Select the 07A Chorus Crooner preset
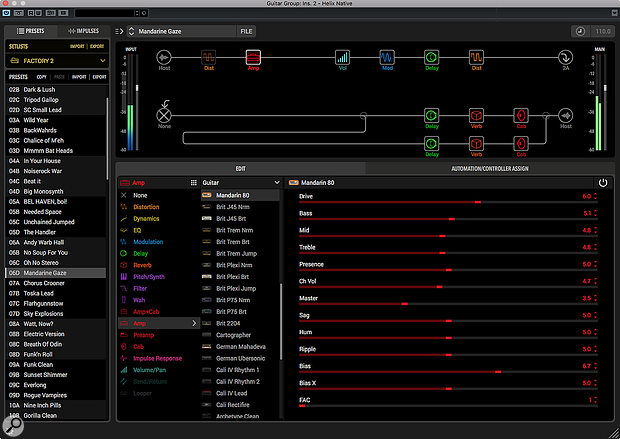This screenshot has width=620, height=439. (56, 283)
